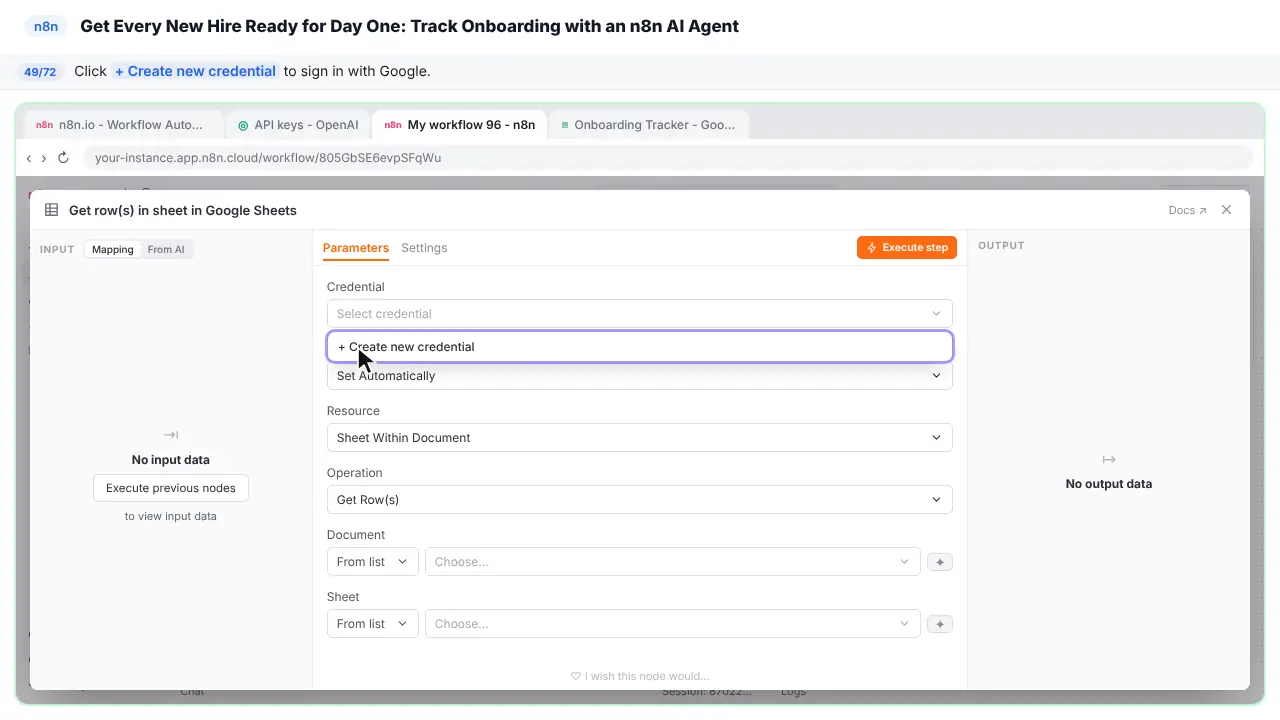Click the browser reload icon
1280x720 pixels.
pyautogui.click(x=63, y=158)
